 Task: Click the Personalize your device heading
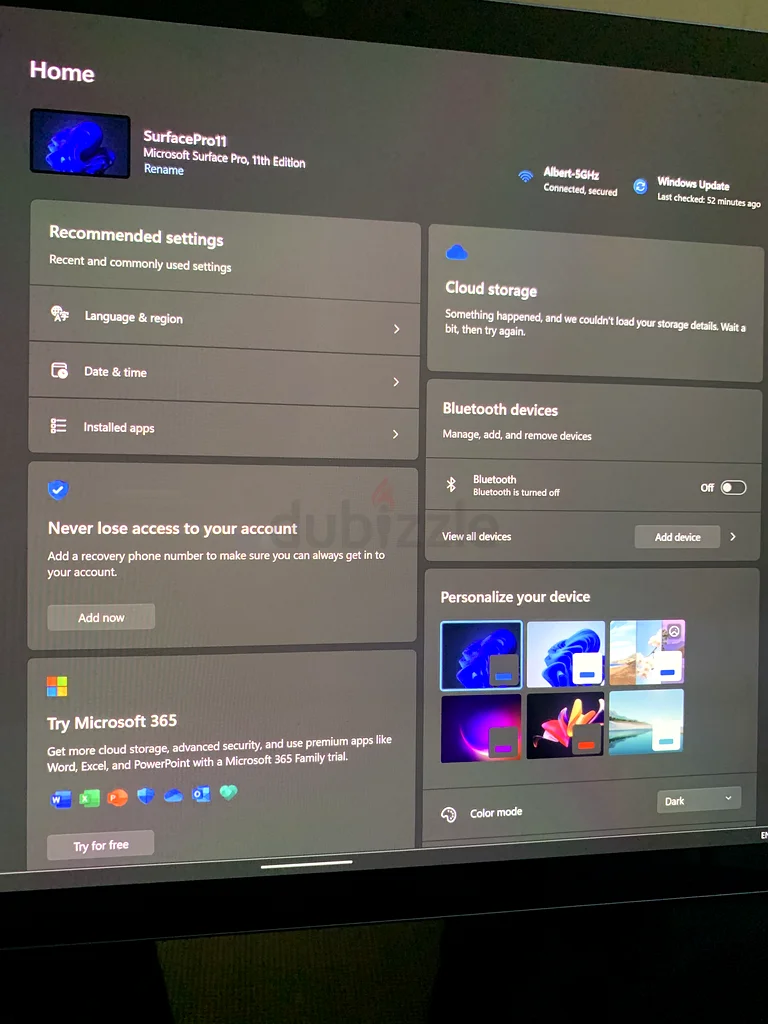point(515,597)
